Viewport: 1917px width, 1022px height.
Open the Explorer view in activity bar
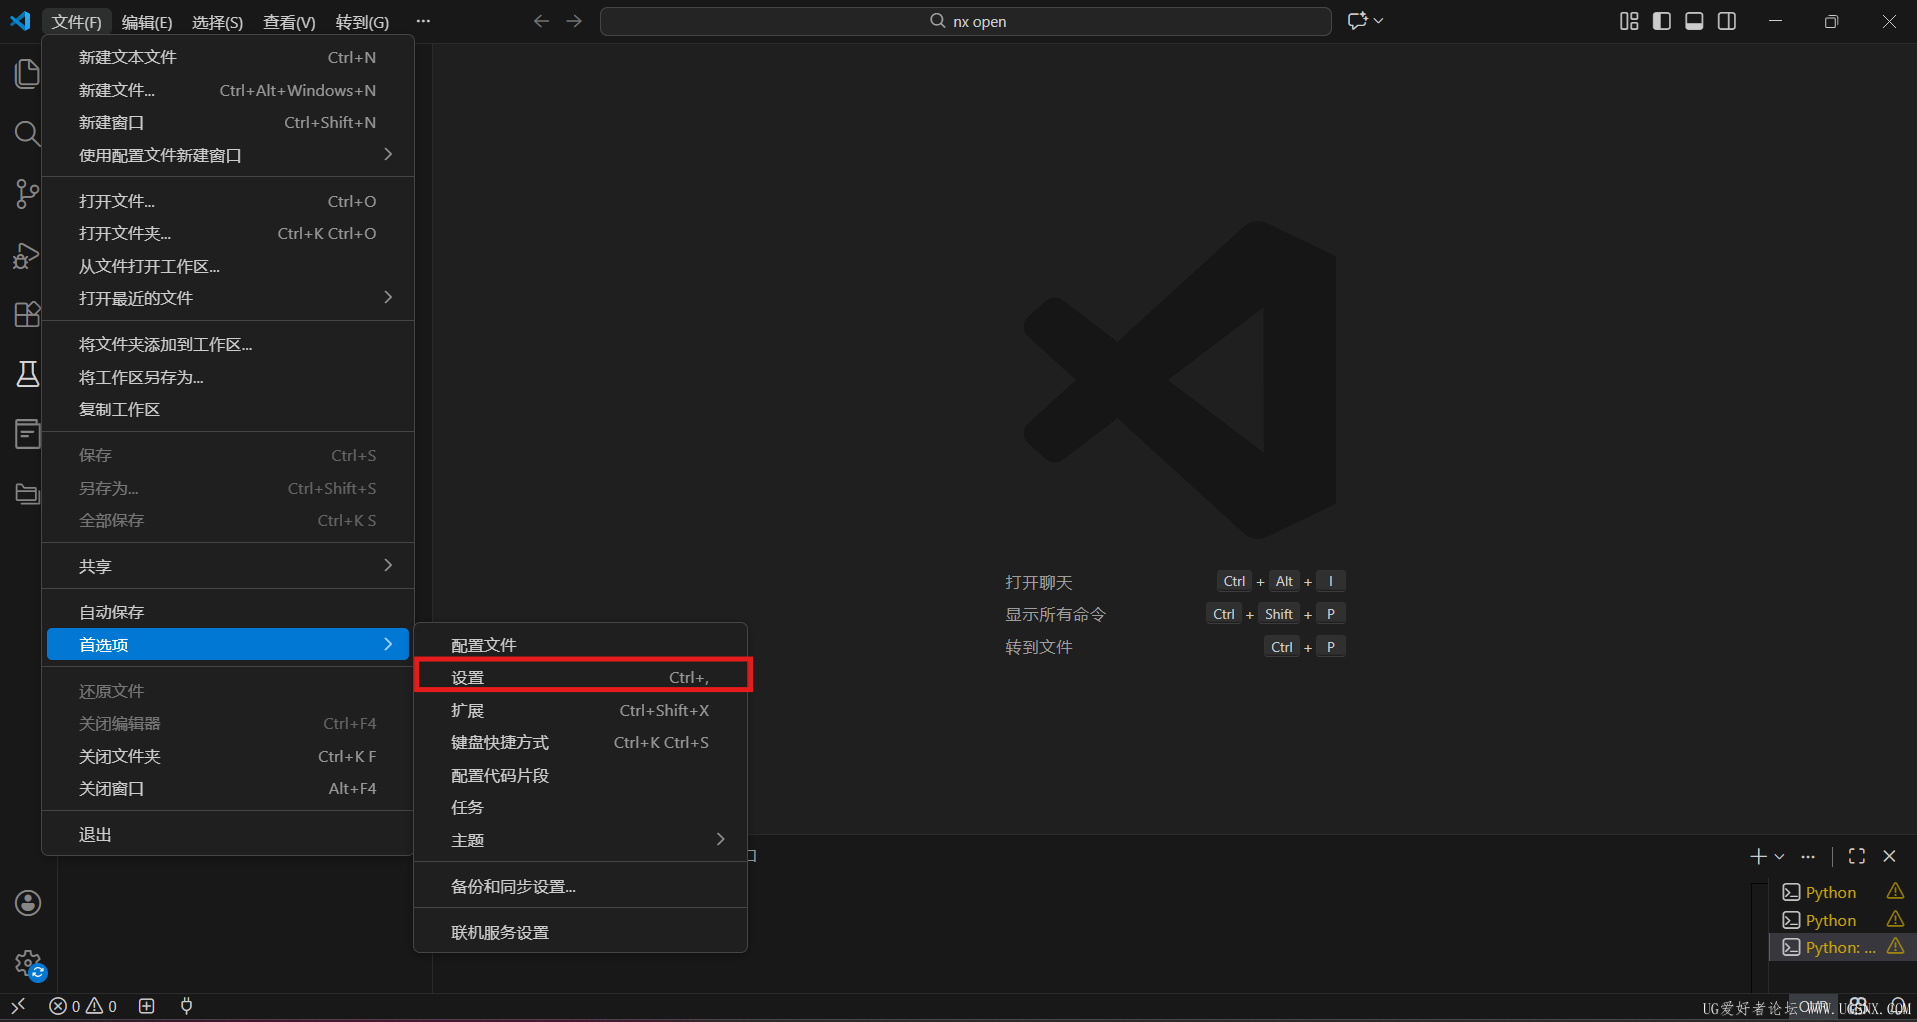pos(27,74)
